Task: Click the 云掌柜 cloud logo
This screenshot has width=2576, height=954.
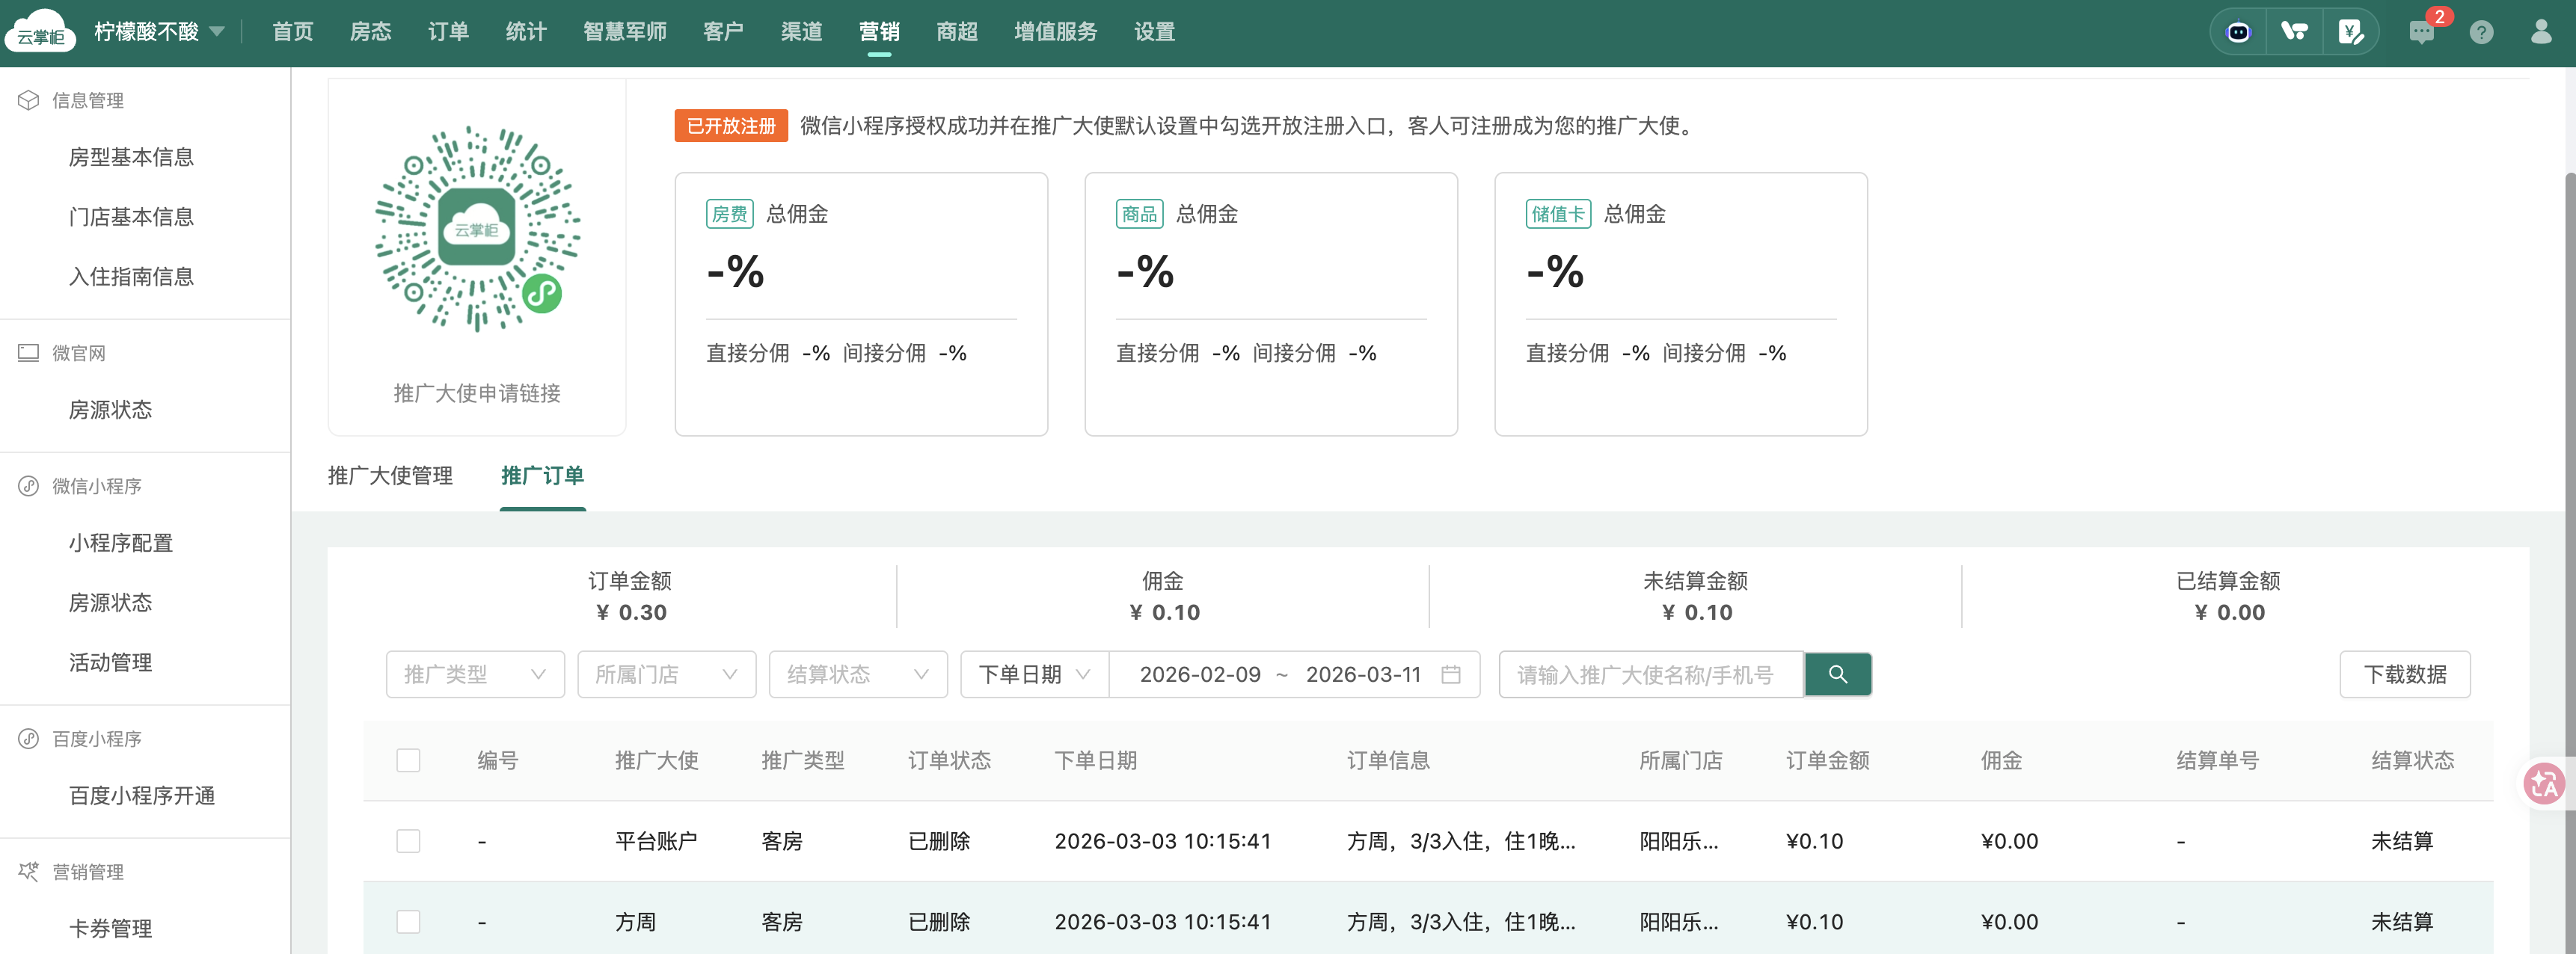Action: (40, 32)
